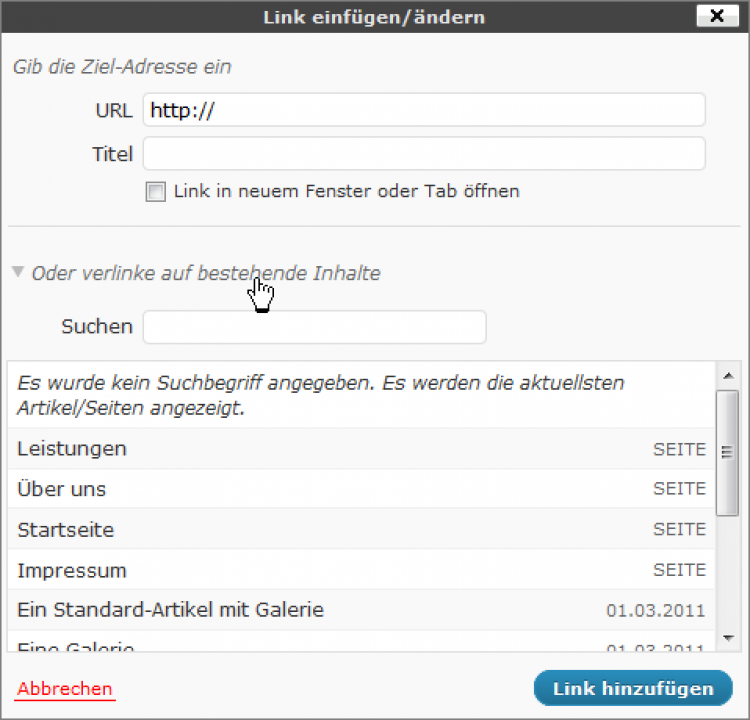Click the 'Link in neuem Fenster oder Tab öffnen' label
Screen dimensions: 750x720
tap(346, 191)
